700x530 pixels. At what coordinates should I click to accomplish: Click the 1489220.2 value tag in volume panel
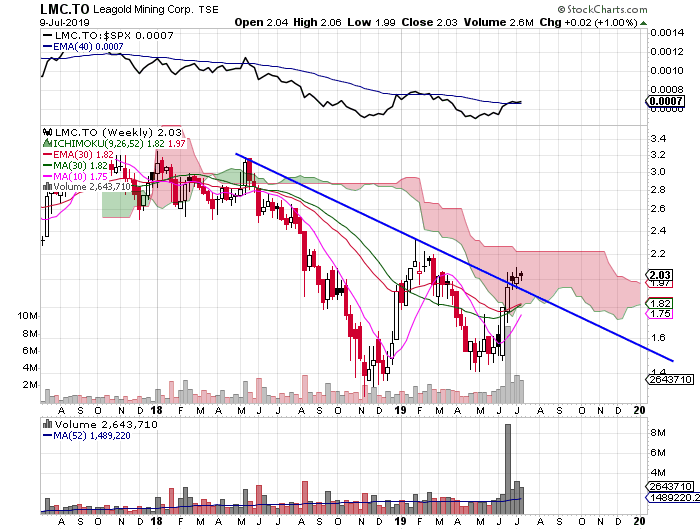point(674,497)
